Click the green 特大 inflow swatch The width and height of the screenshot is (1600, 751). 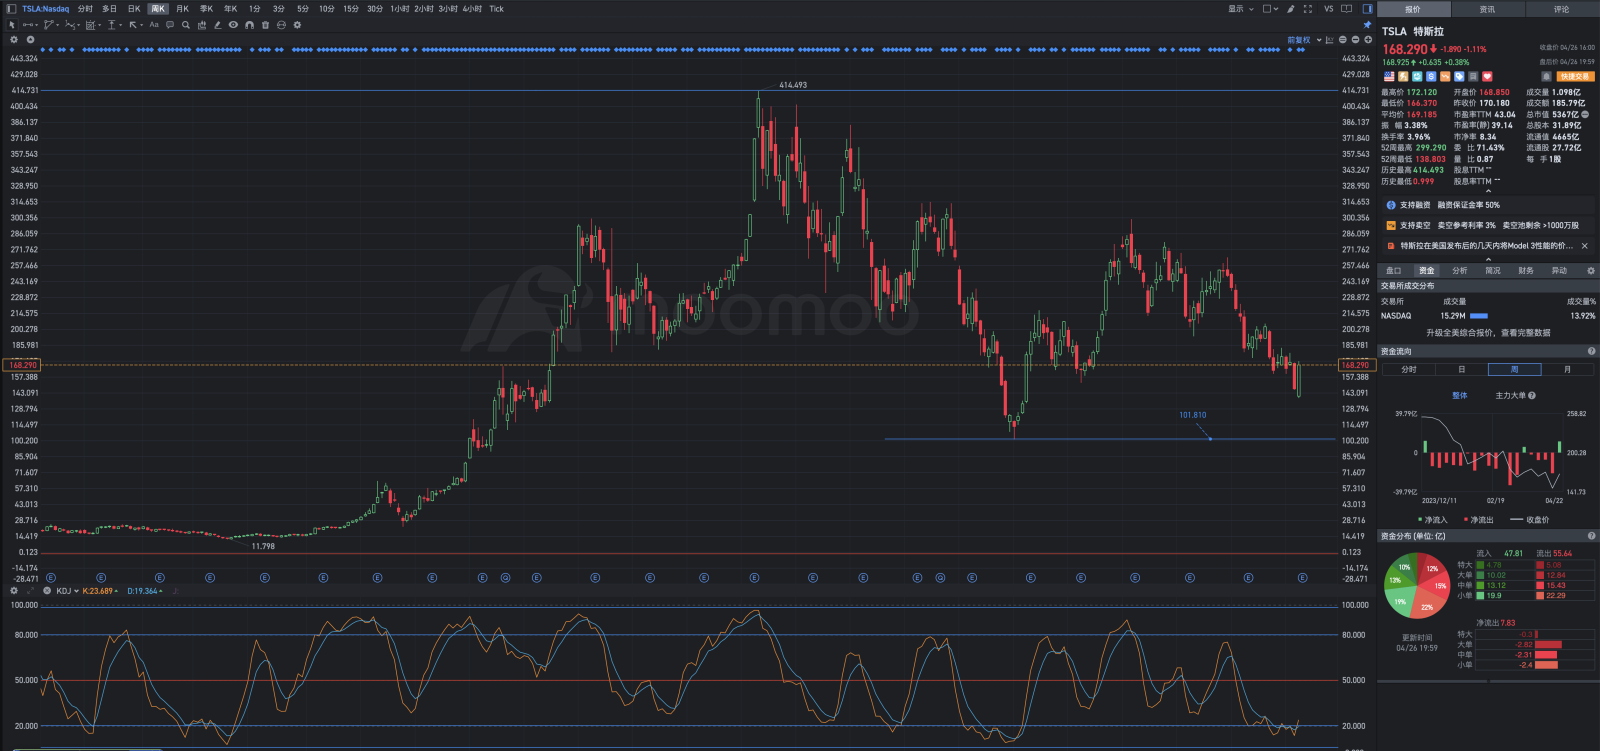pyautogui.click(x=1480, y=565)
